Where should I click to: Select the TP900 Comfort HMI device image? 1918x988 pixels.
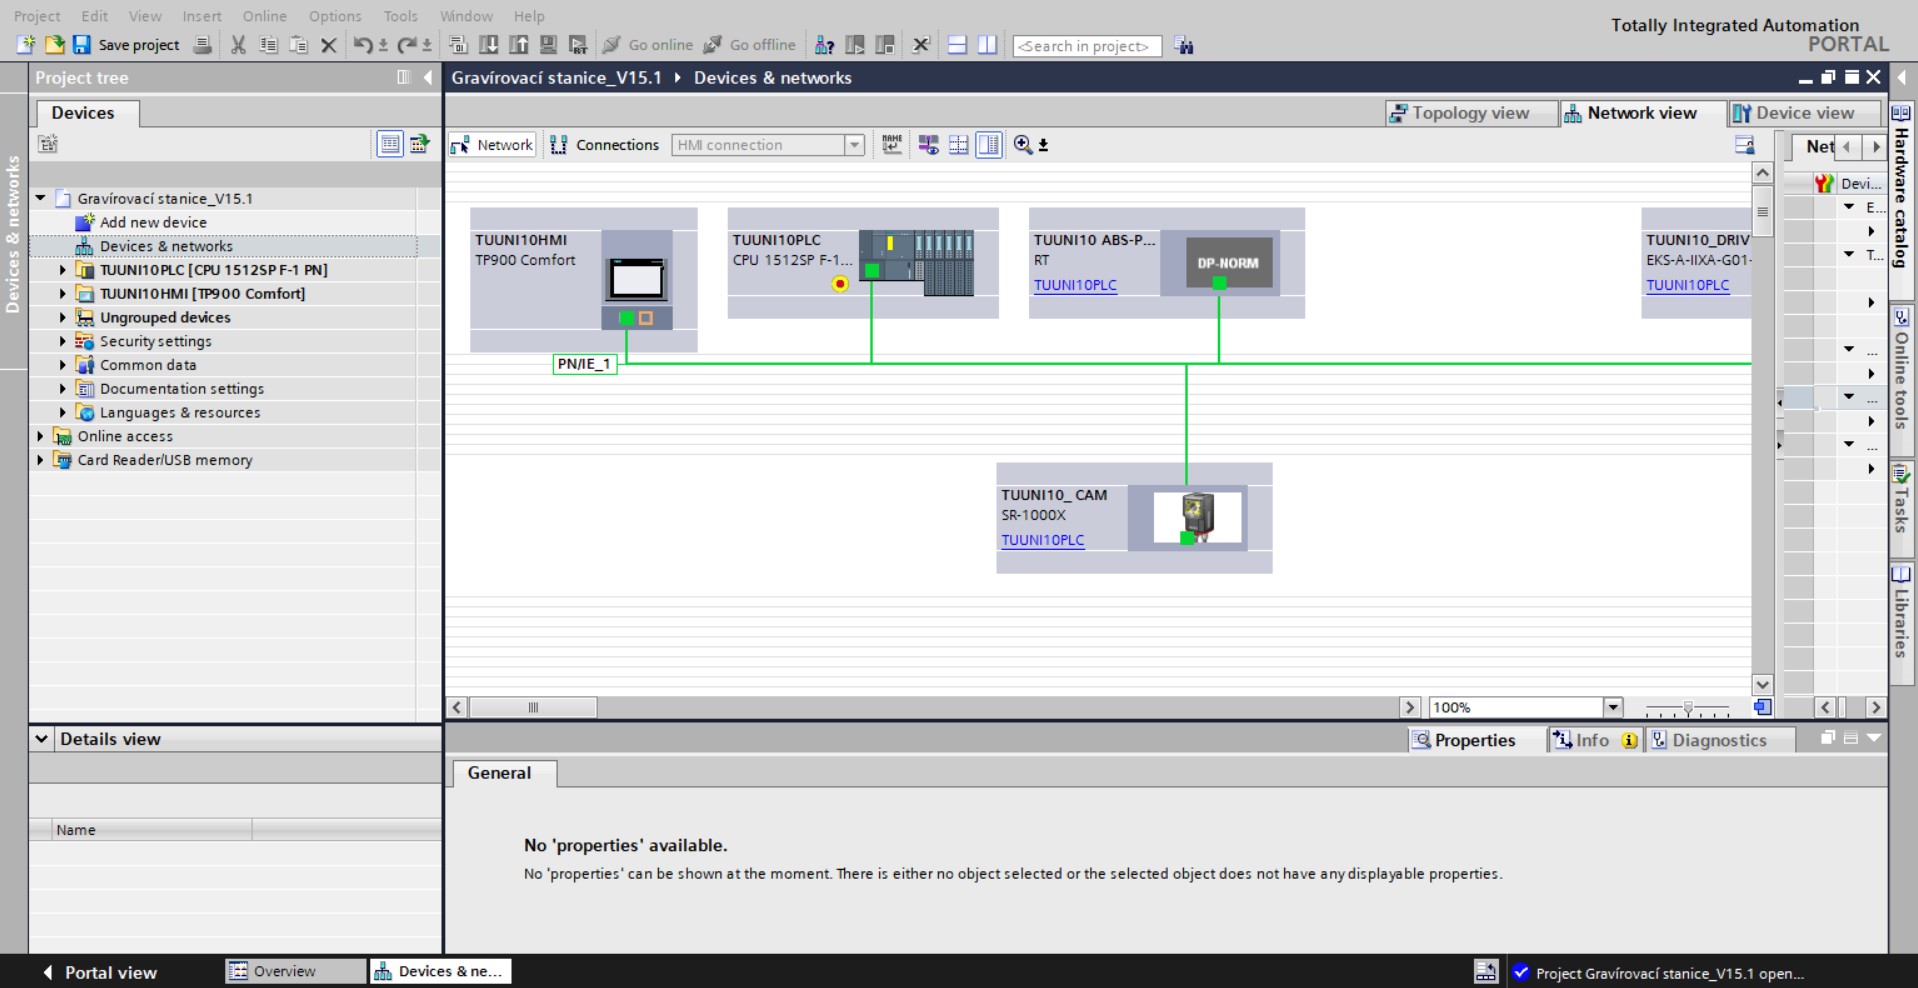point(637,279)
